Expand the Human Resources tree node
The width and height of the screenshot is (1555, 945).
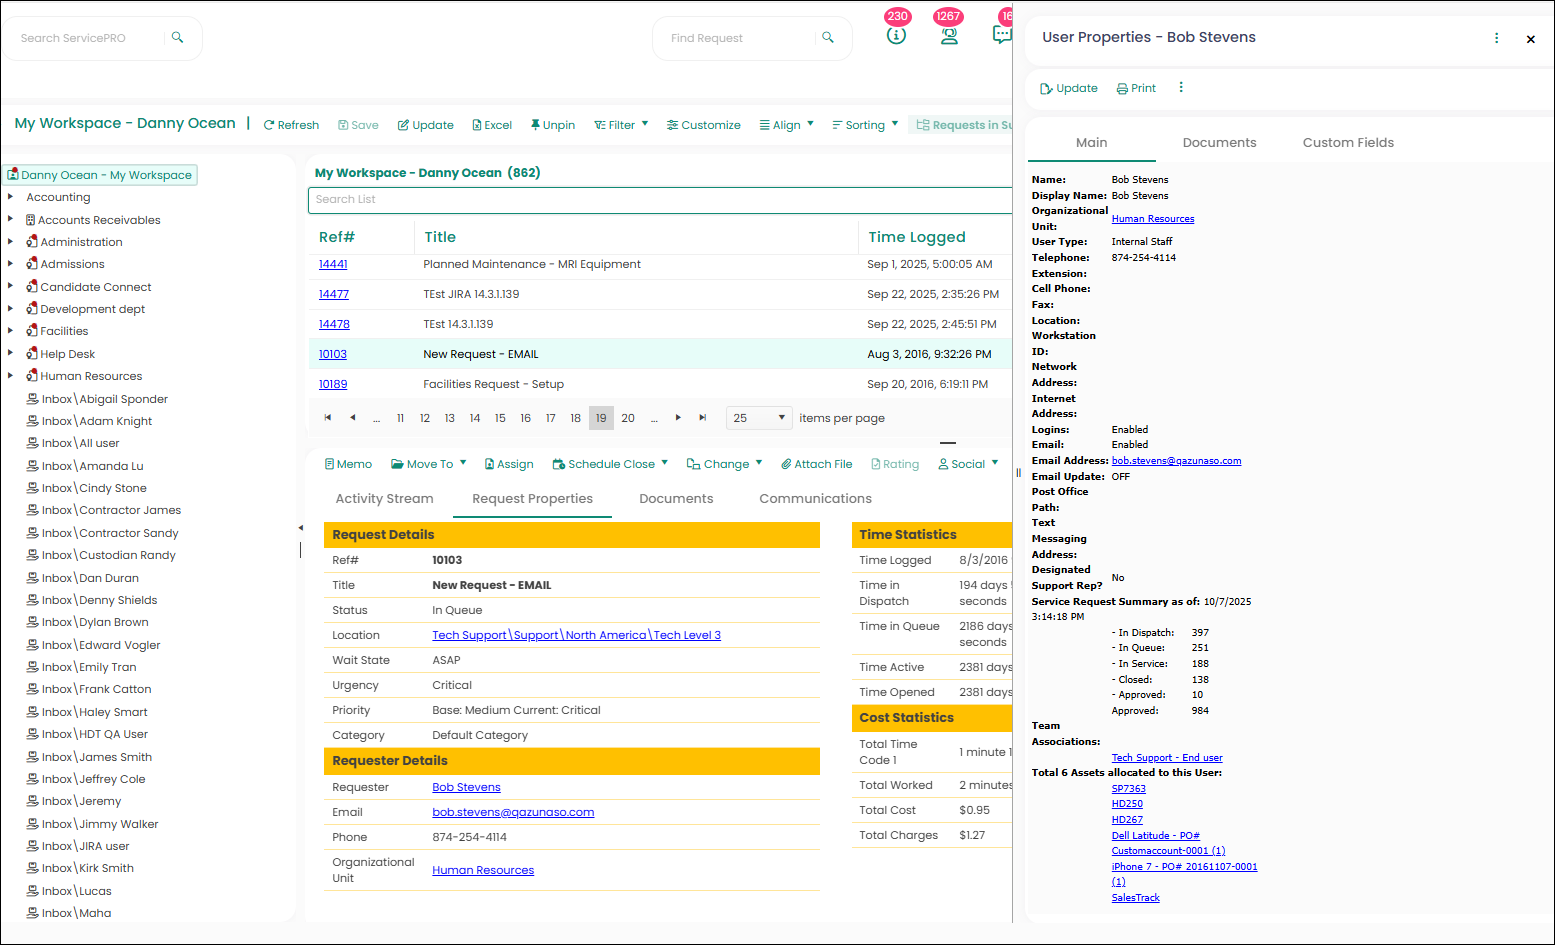click(10, 376)
